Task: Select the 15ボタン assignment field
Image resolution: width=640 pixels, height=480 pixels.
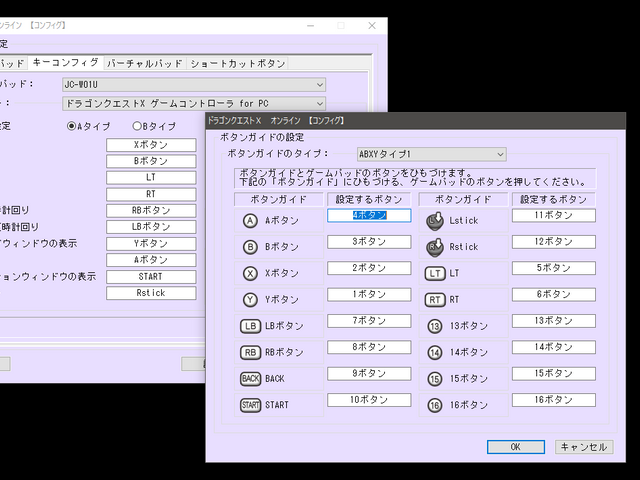Action: click(x=554, y=373)
